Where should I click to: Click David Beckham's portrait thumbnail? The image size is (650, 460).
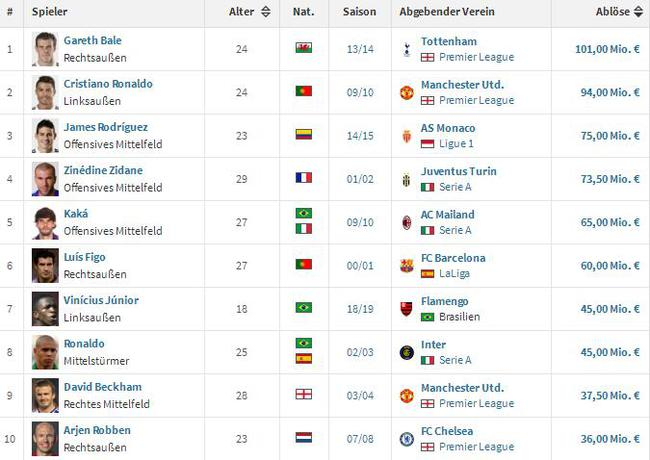click(x=44, y=395)
